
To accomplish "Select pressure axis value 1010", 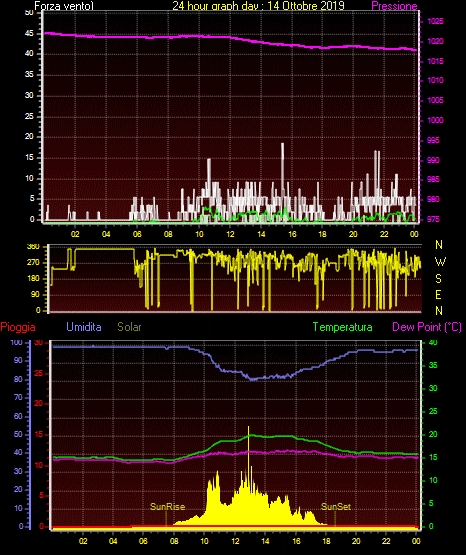I will (435, 80).
